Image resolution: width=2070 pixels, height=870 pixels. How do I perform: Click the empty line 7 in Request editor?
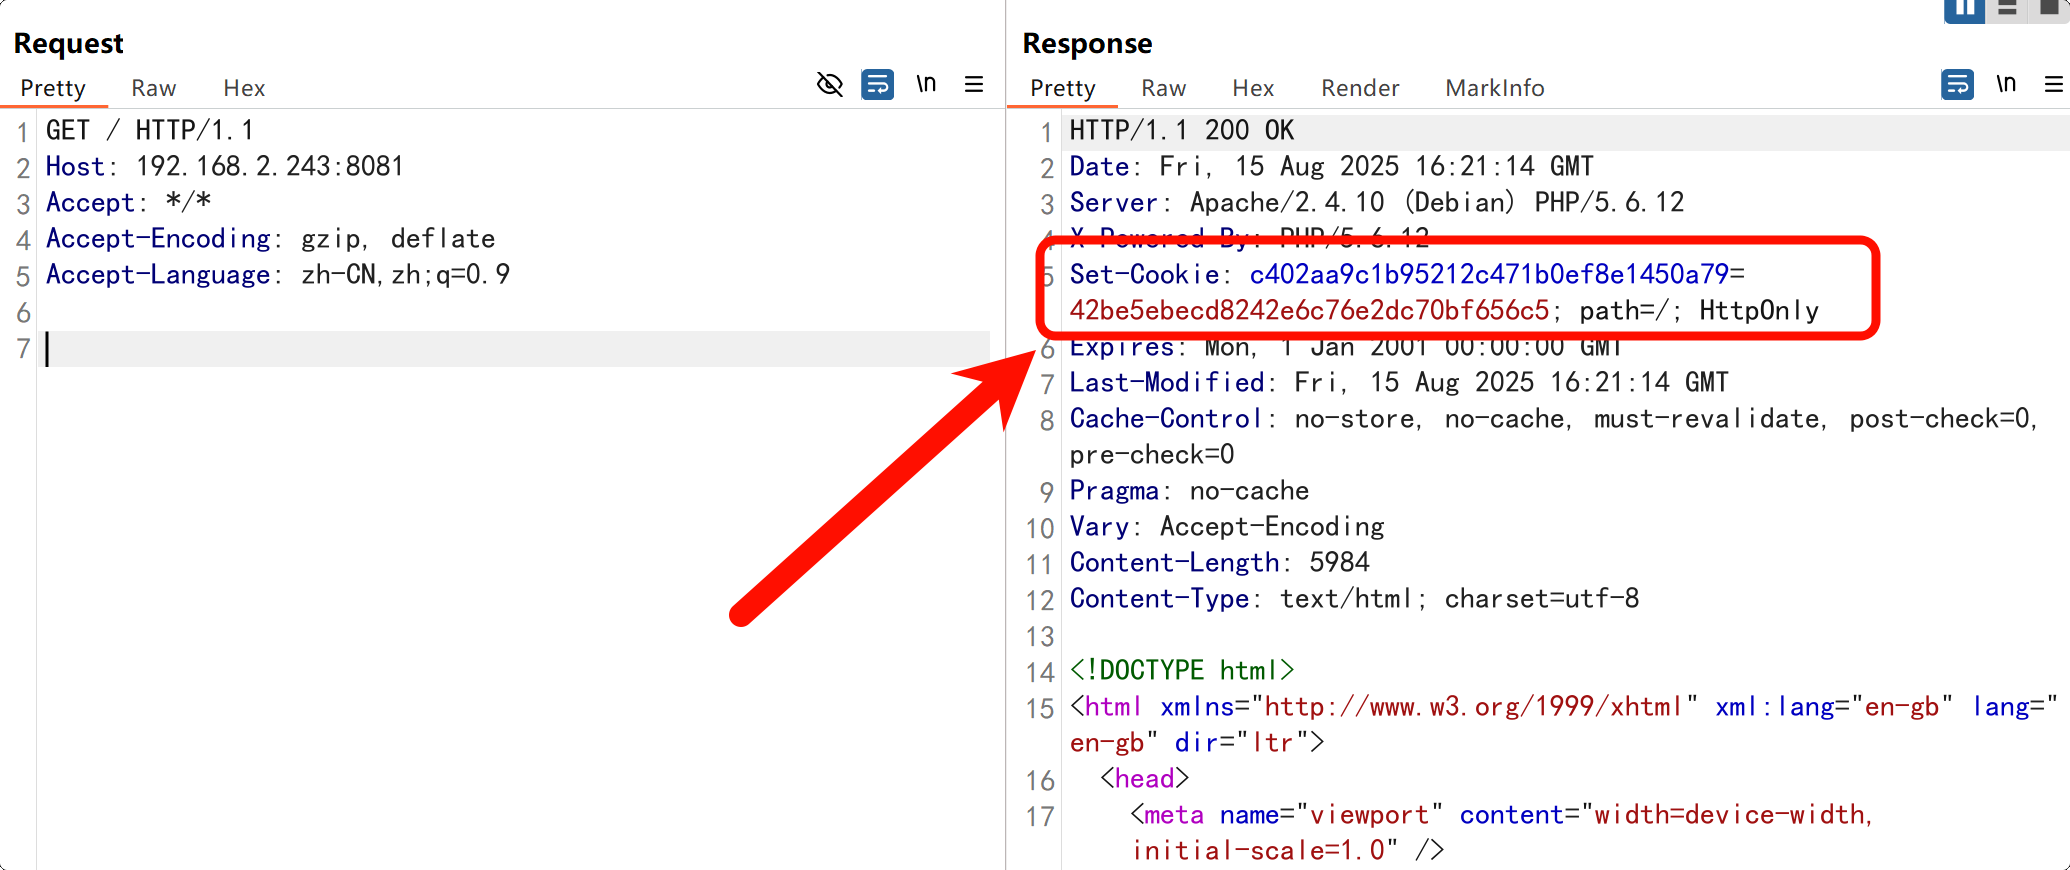point(500,349)
